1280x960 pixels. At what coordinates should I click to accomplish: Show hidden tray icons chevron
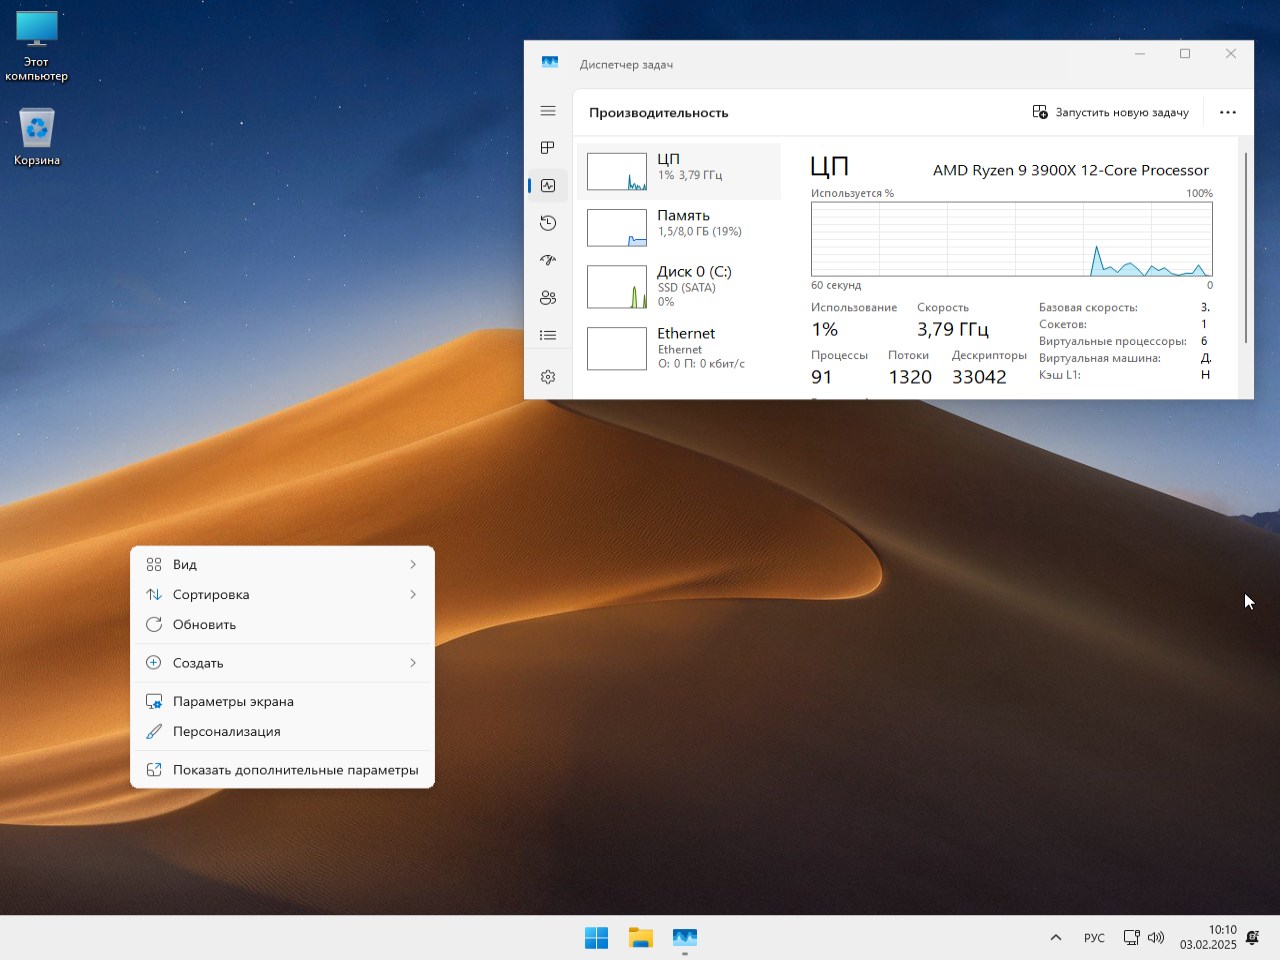[x=1055, y=937]
